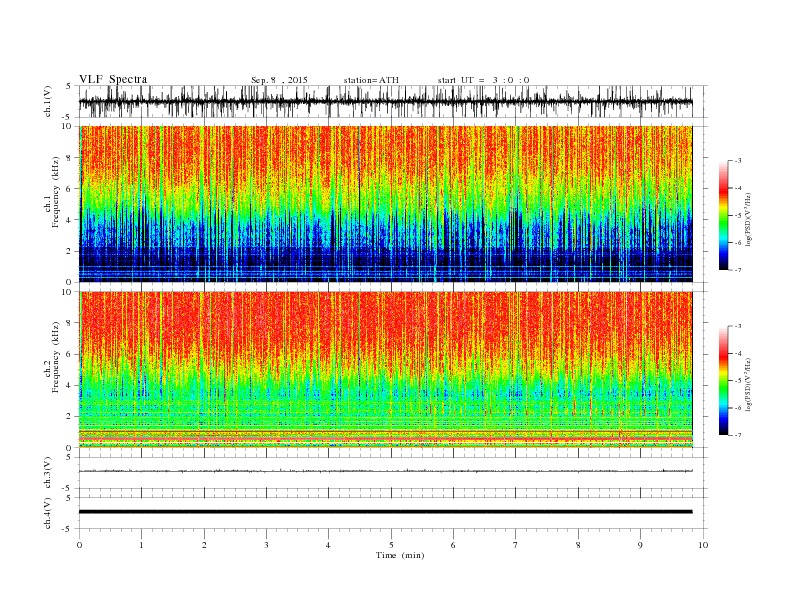Click the ch.2 color bar "log(PSD)(V²/Hz)" label

(749, 384)
